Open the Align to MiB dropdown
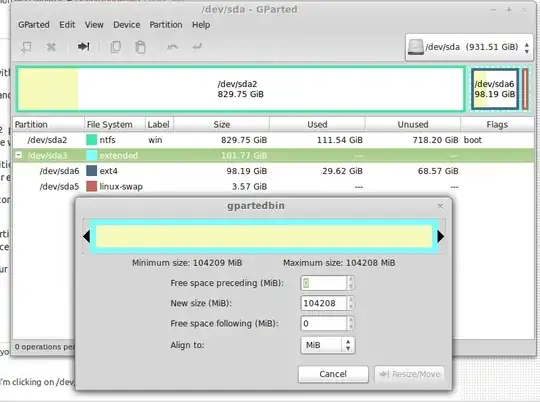The height and width of the screenshot is (402, 540). (328, 345)
